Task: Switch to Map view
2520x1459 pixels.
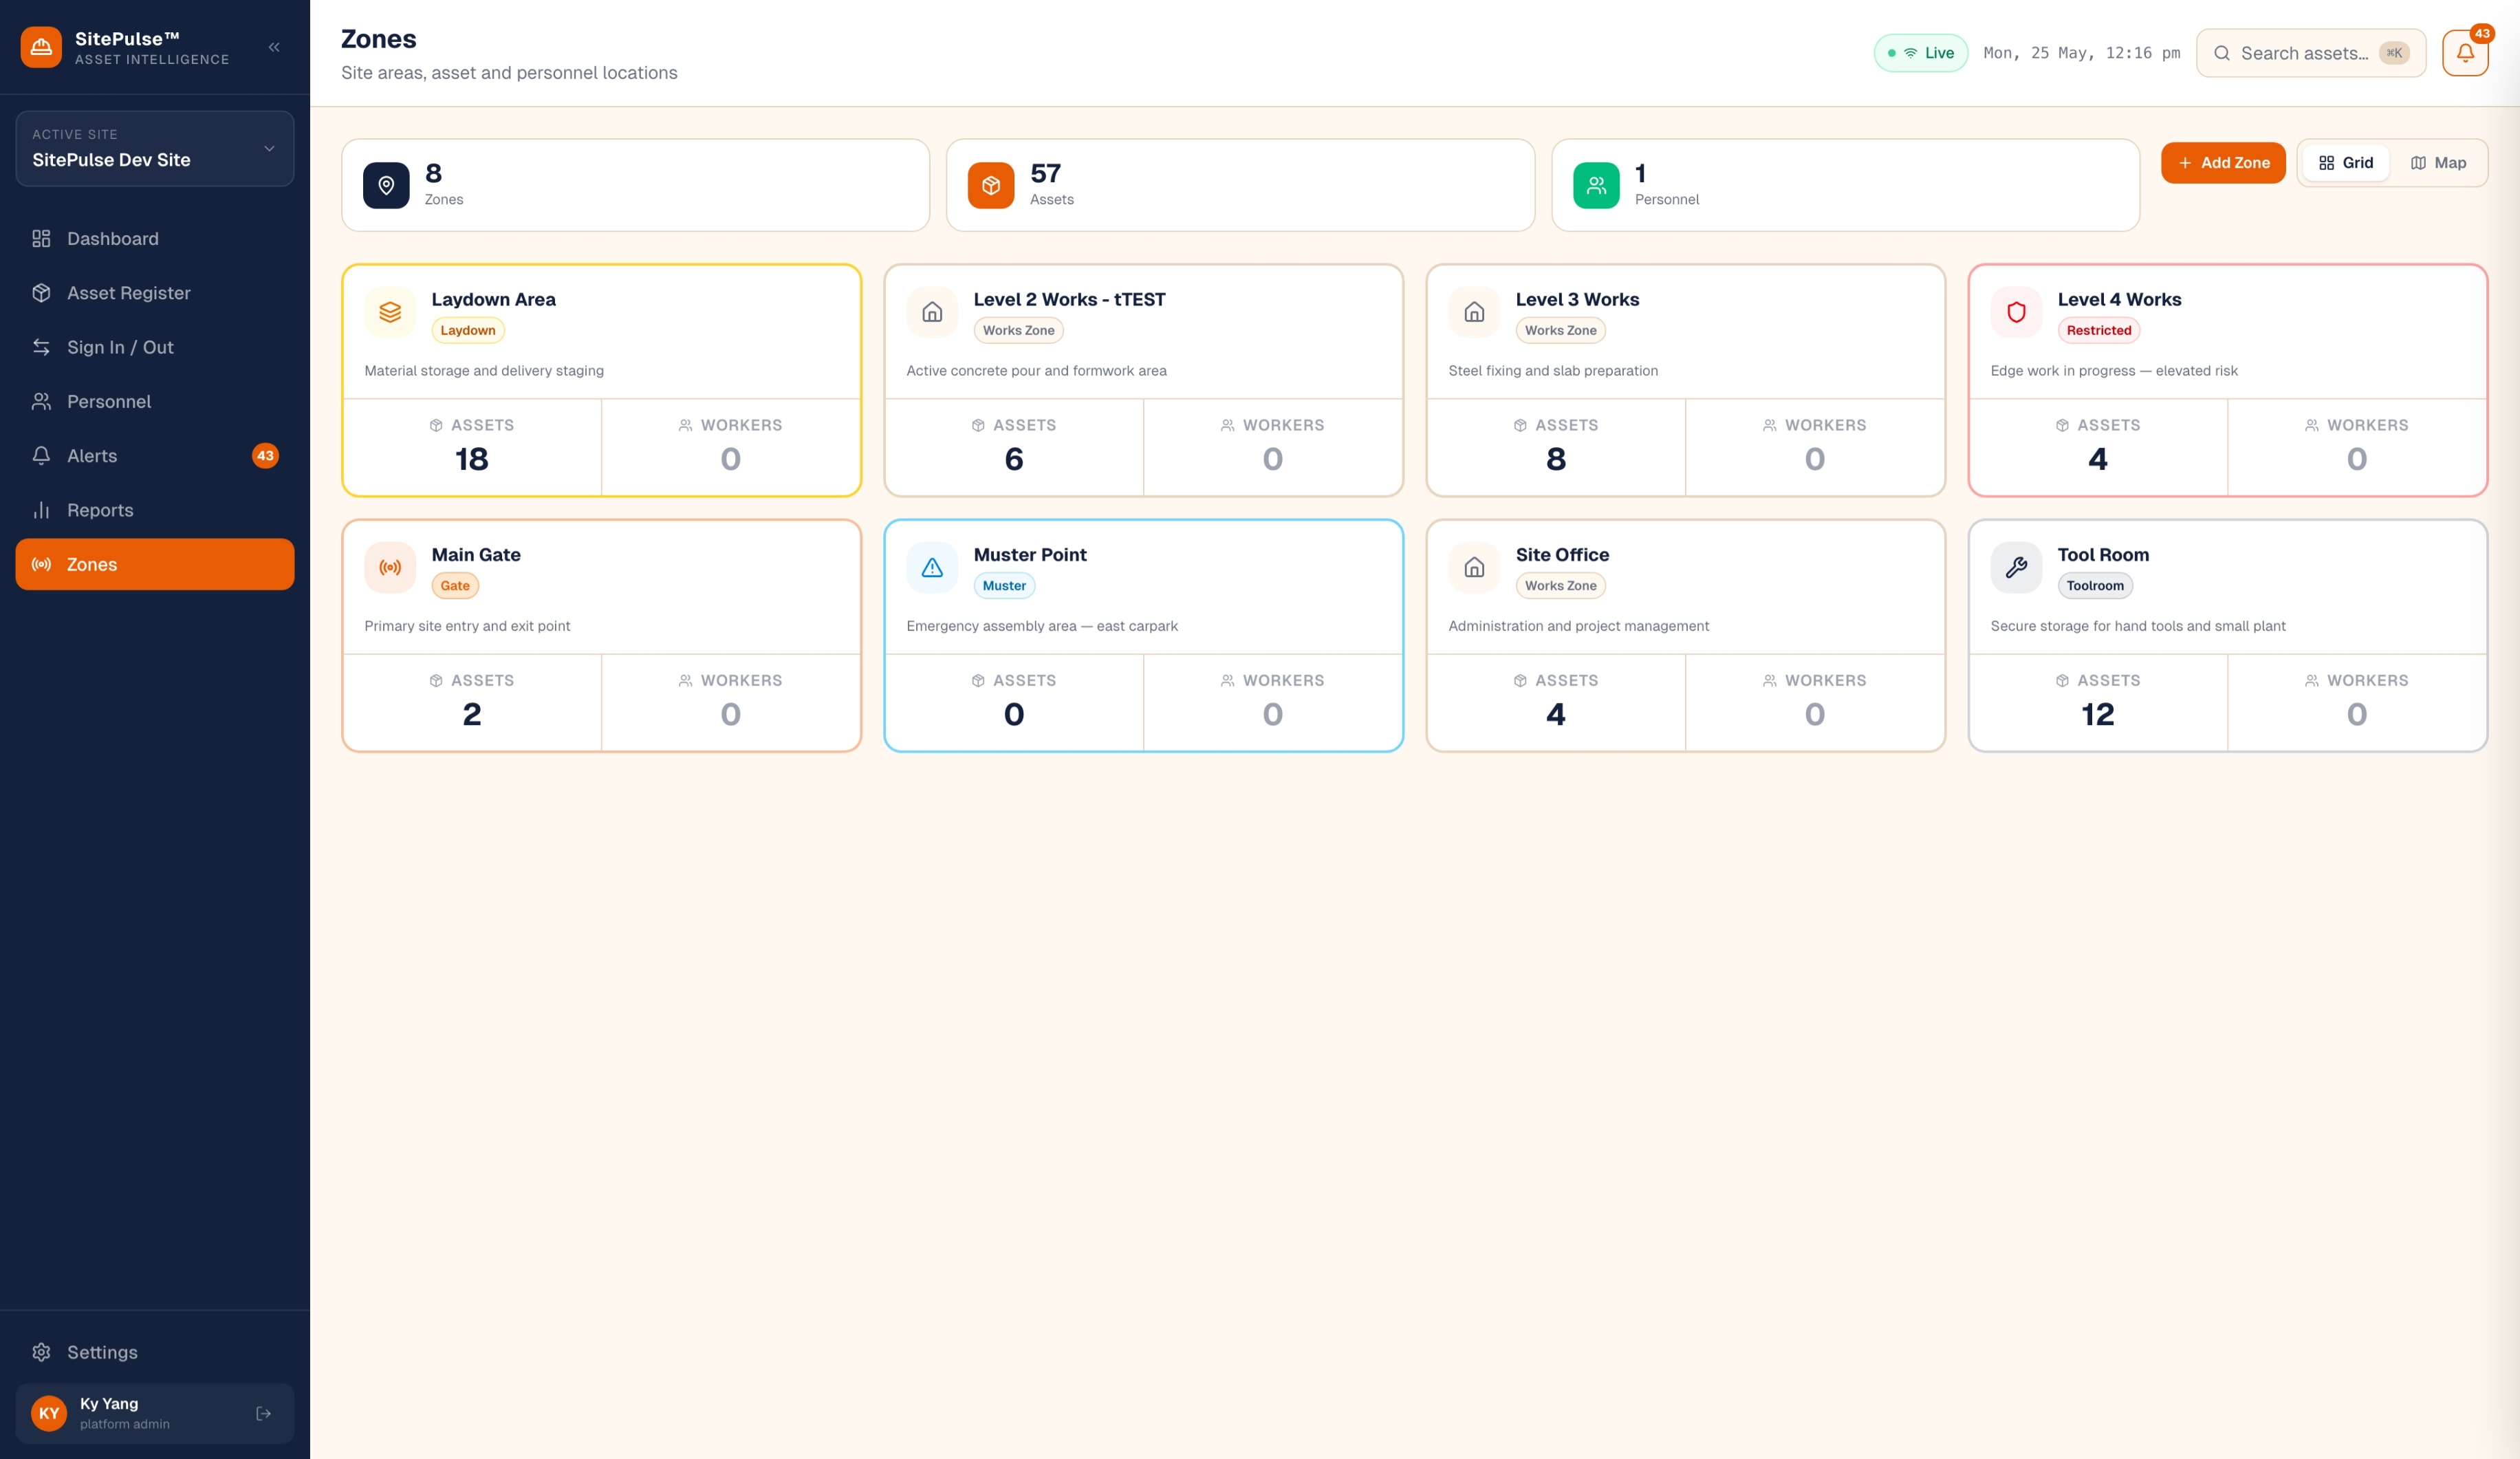Action: click(2438, 163)
